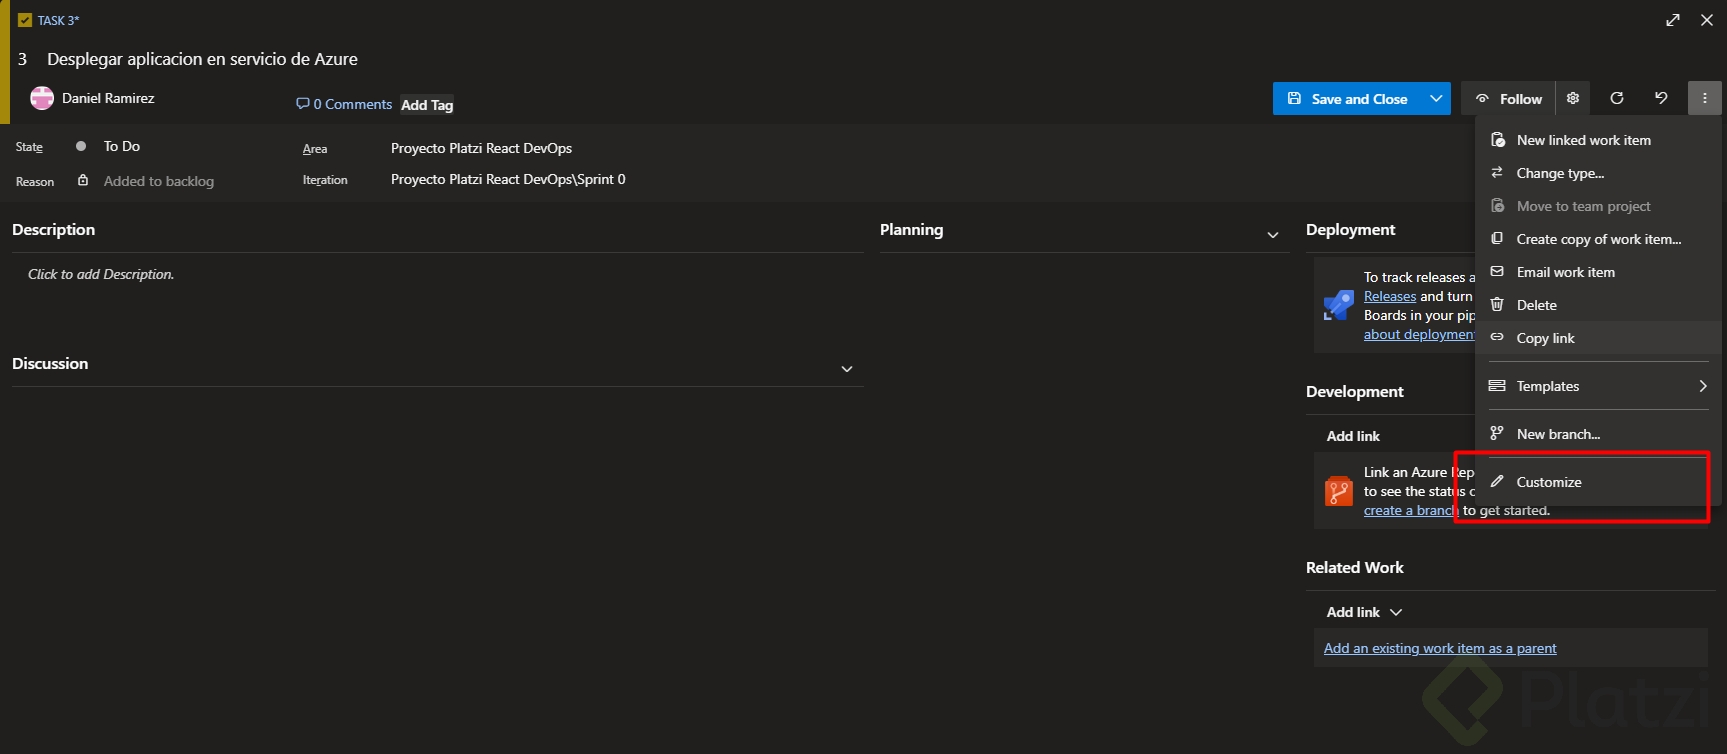Click Daniel Ramirez avatar icon
The width and height of the screenshot is (1727, 754).
[42, 98]
